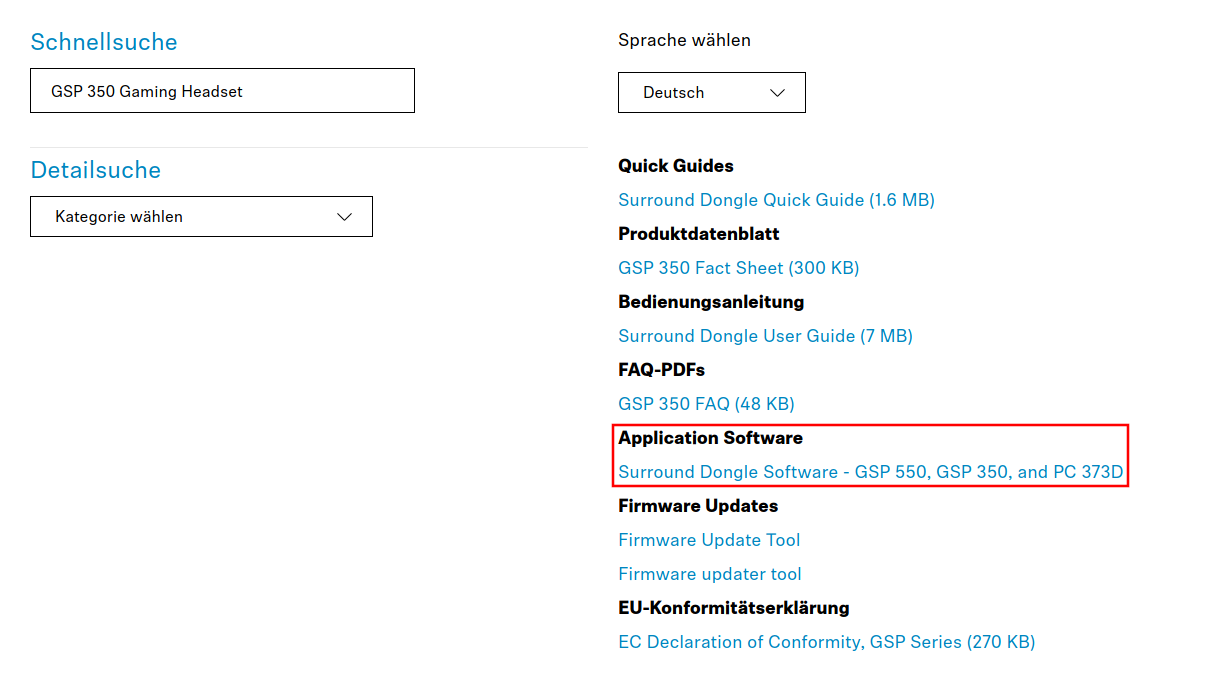The height and width of the screenshot is (685, 1206).
Task: Open the Firmware Update Tool link
Action: (709, 540)
